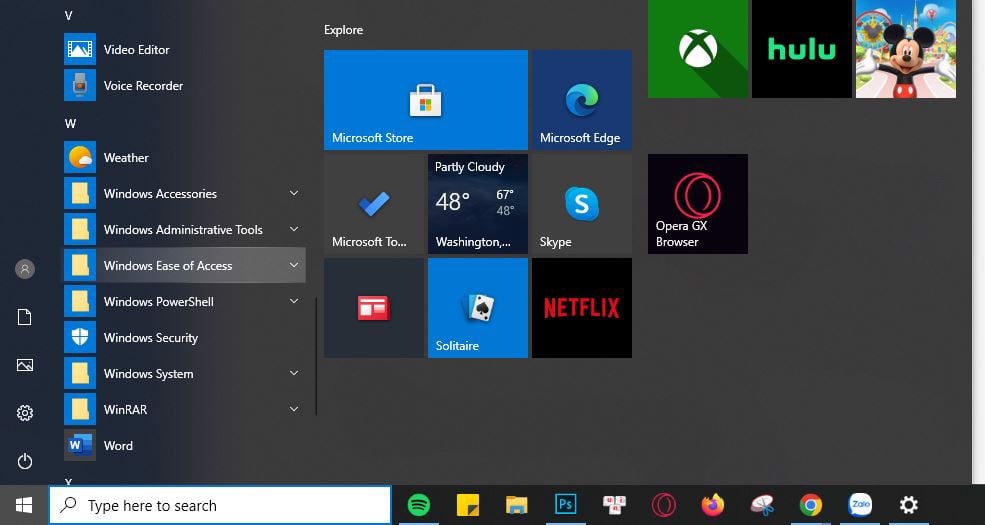Launch Voice Recorder app
Image resolution: width=985 pixels, height=525 pixels.
(x=184, y=85)
